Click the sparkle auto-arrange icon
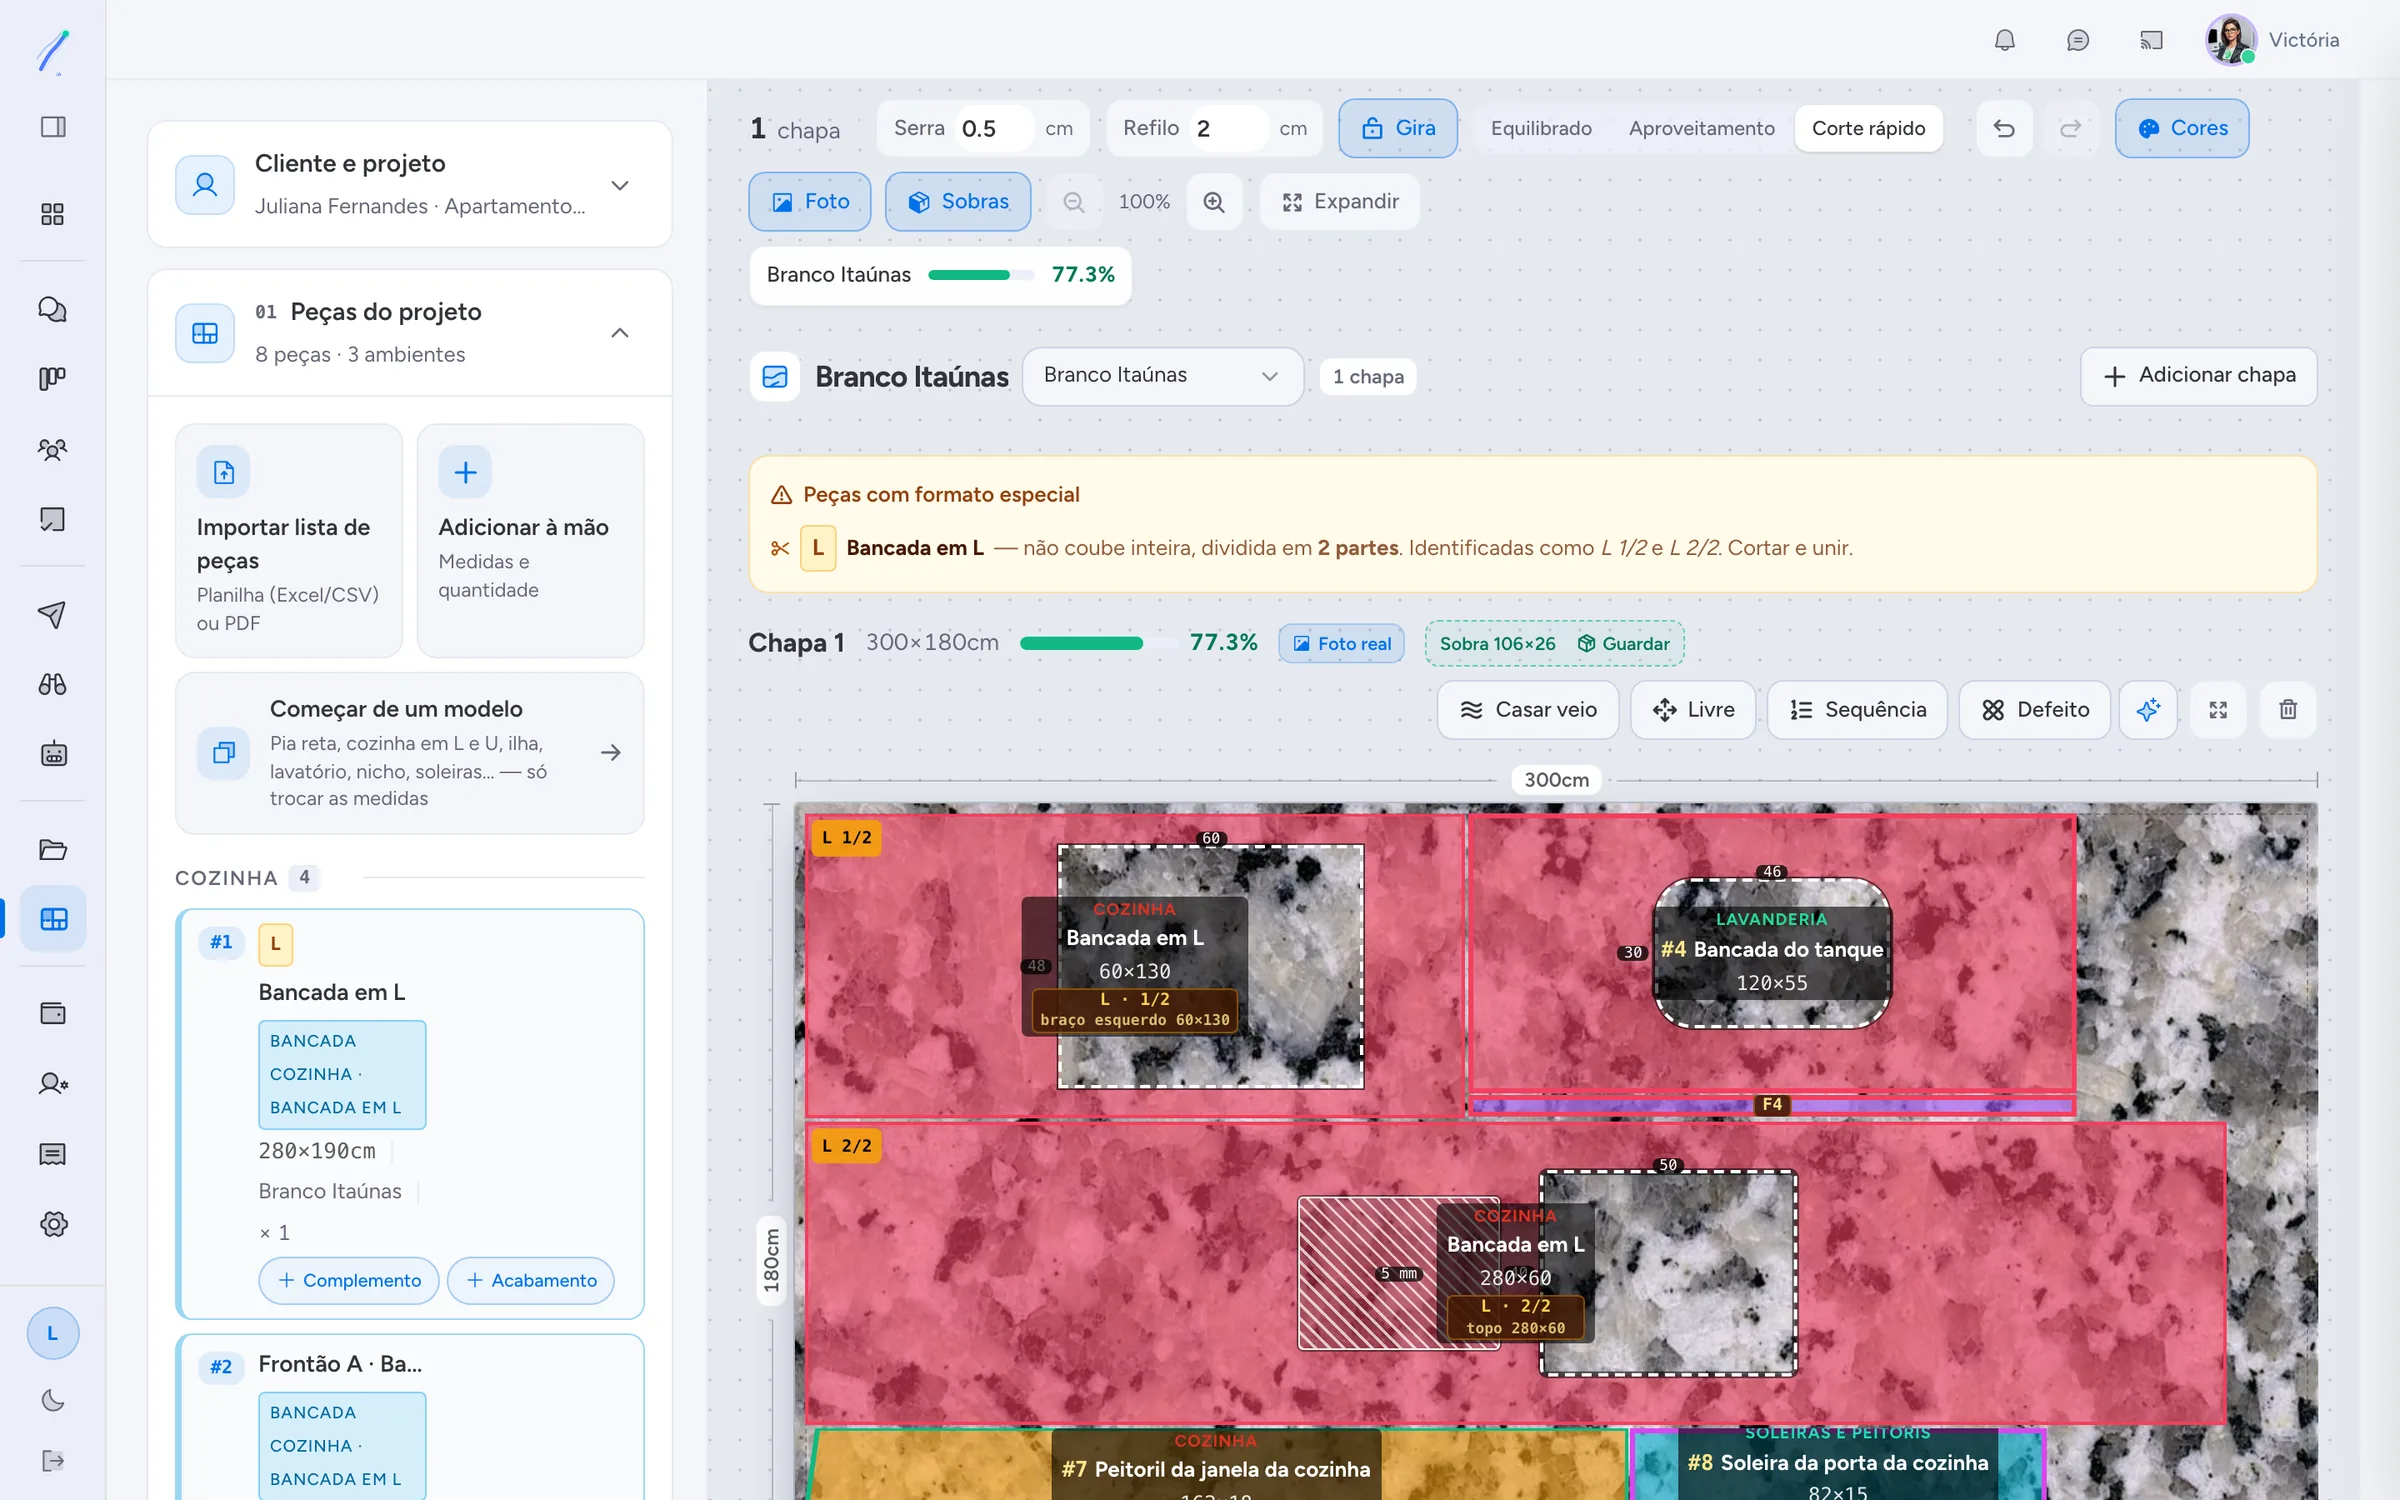Image resolution: width=2400 pixels, height=1500 pixels. pyautogui.click(x=2147, y=709)
